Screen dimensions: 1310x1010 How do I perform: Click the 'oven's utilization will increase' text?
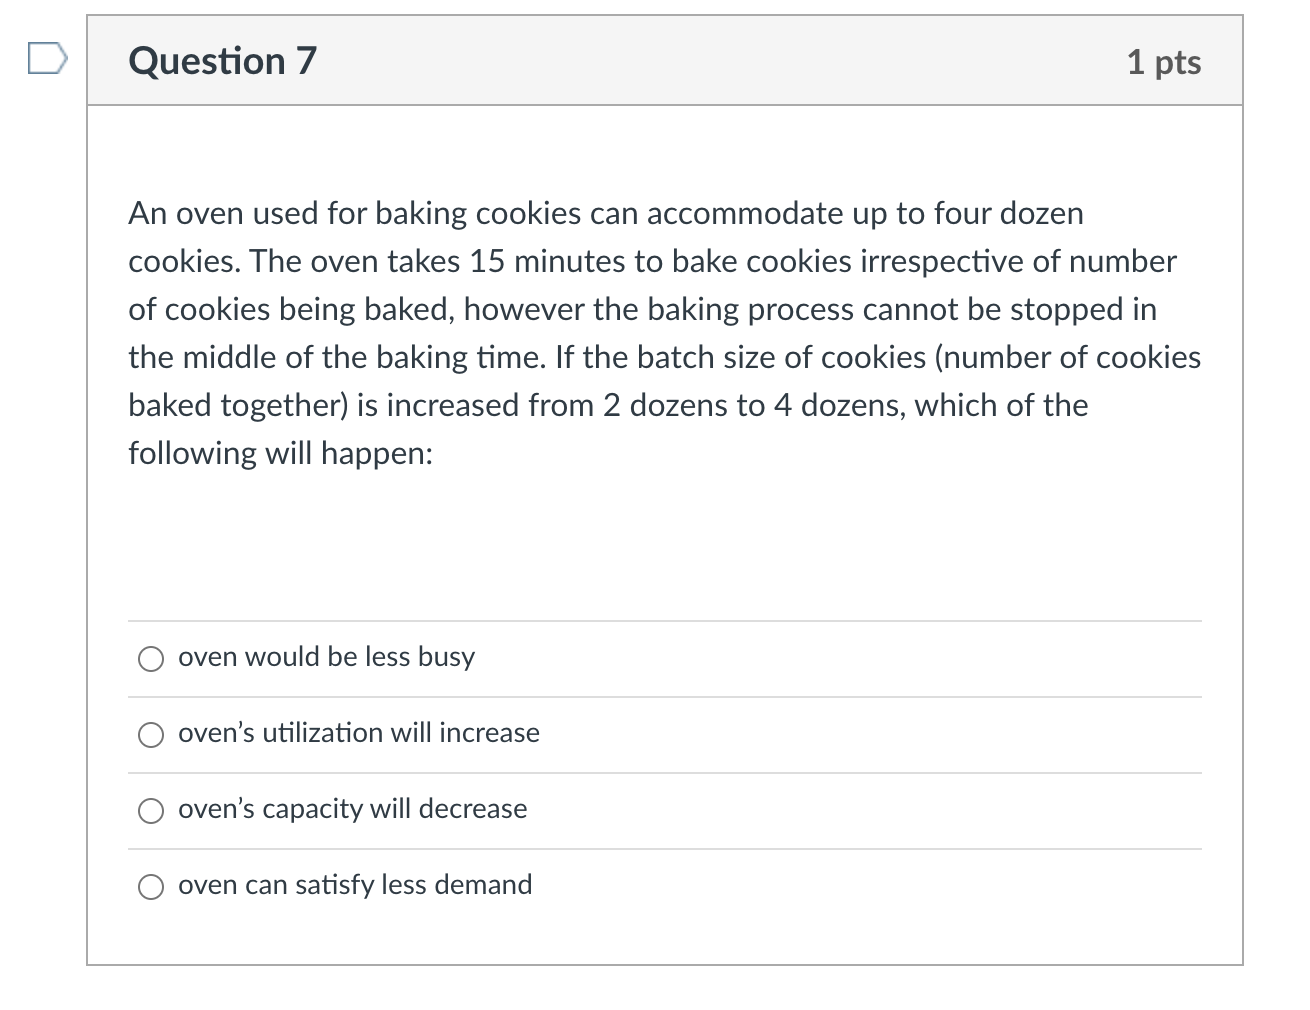tap(358, 734)
